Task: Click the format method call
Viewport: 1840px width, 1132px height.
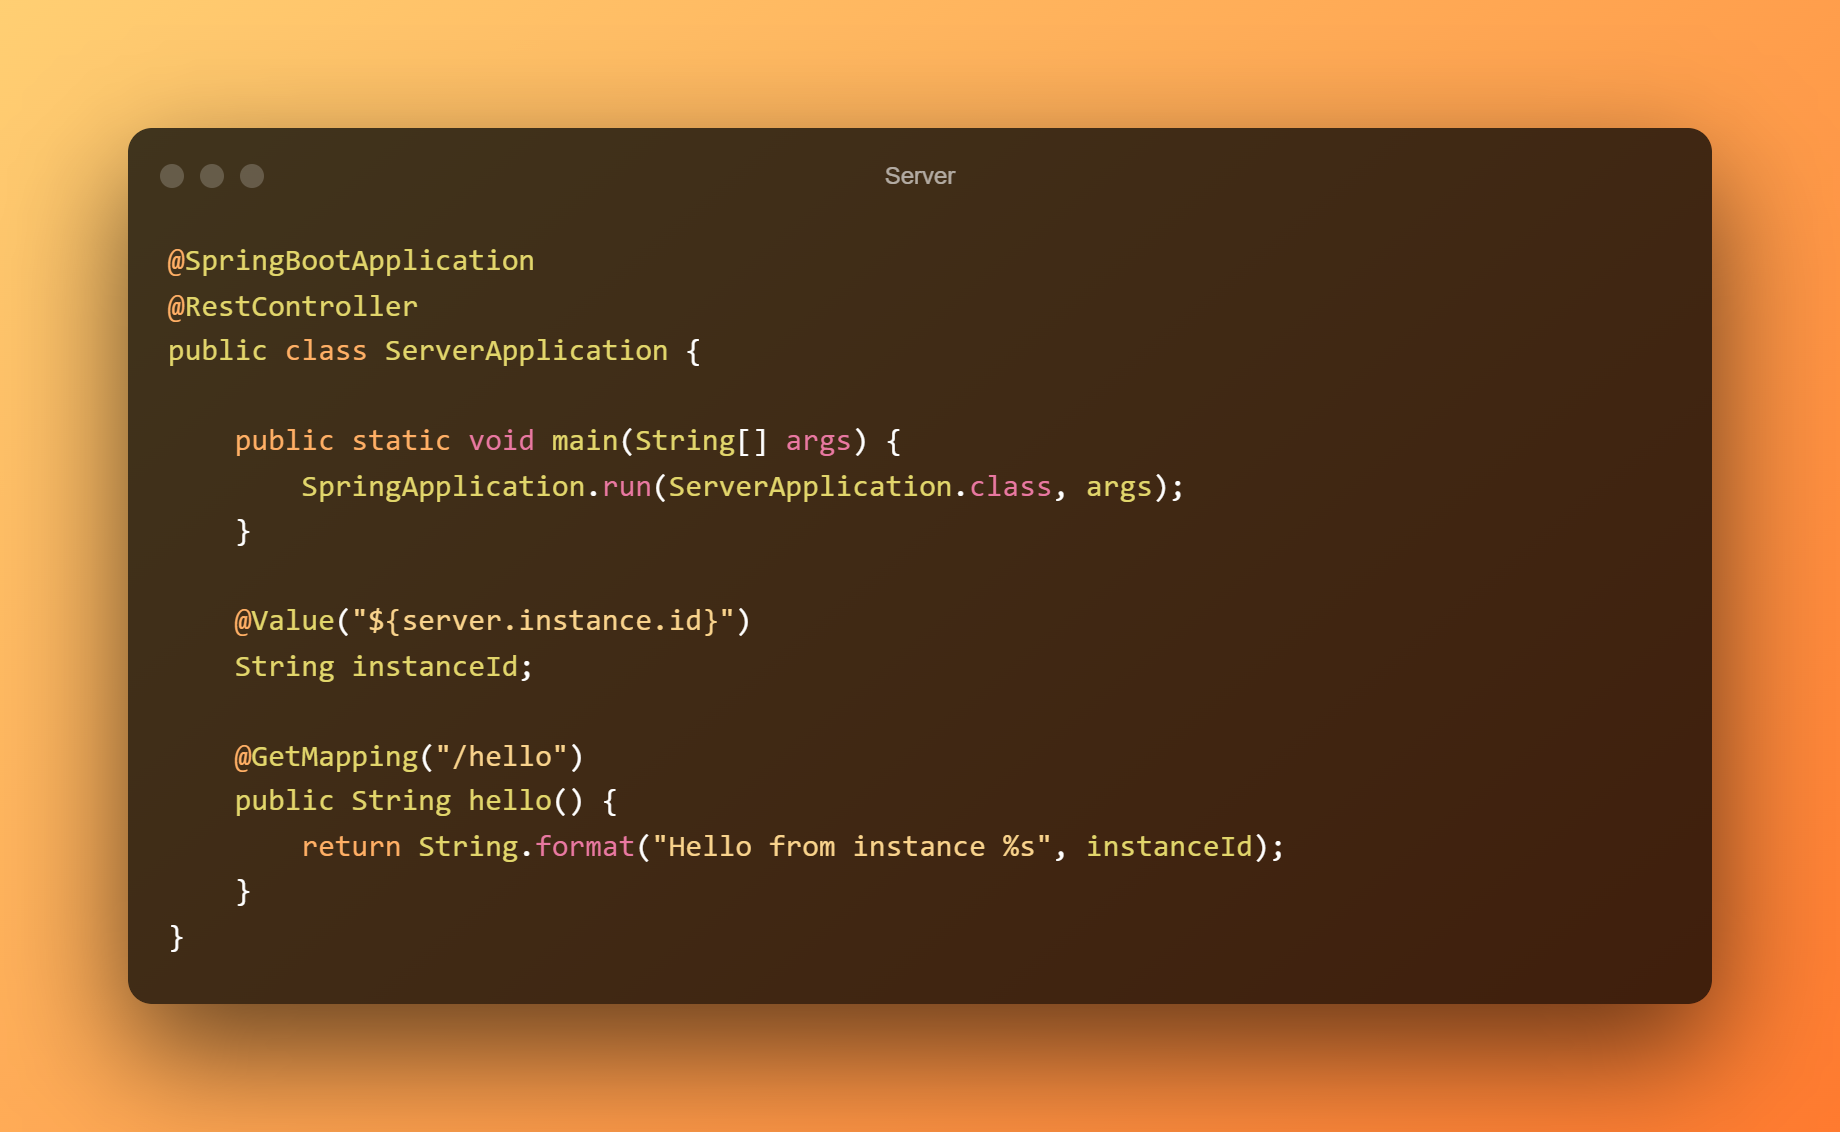Action: point(585,847)
